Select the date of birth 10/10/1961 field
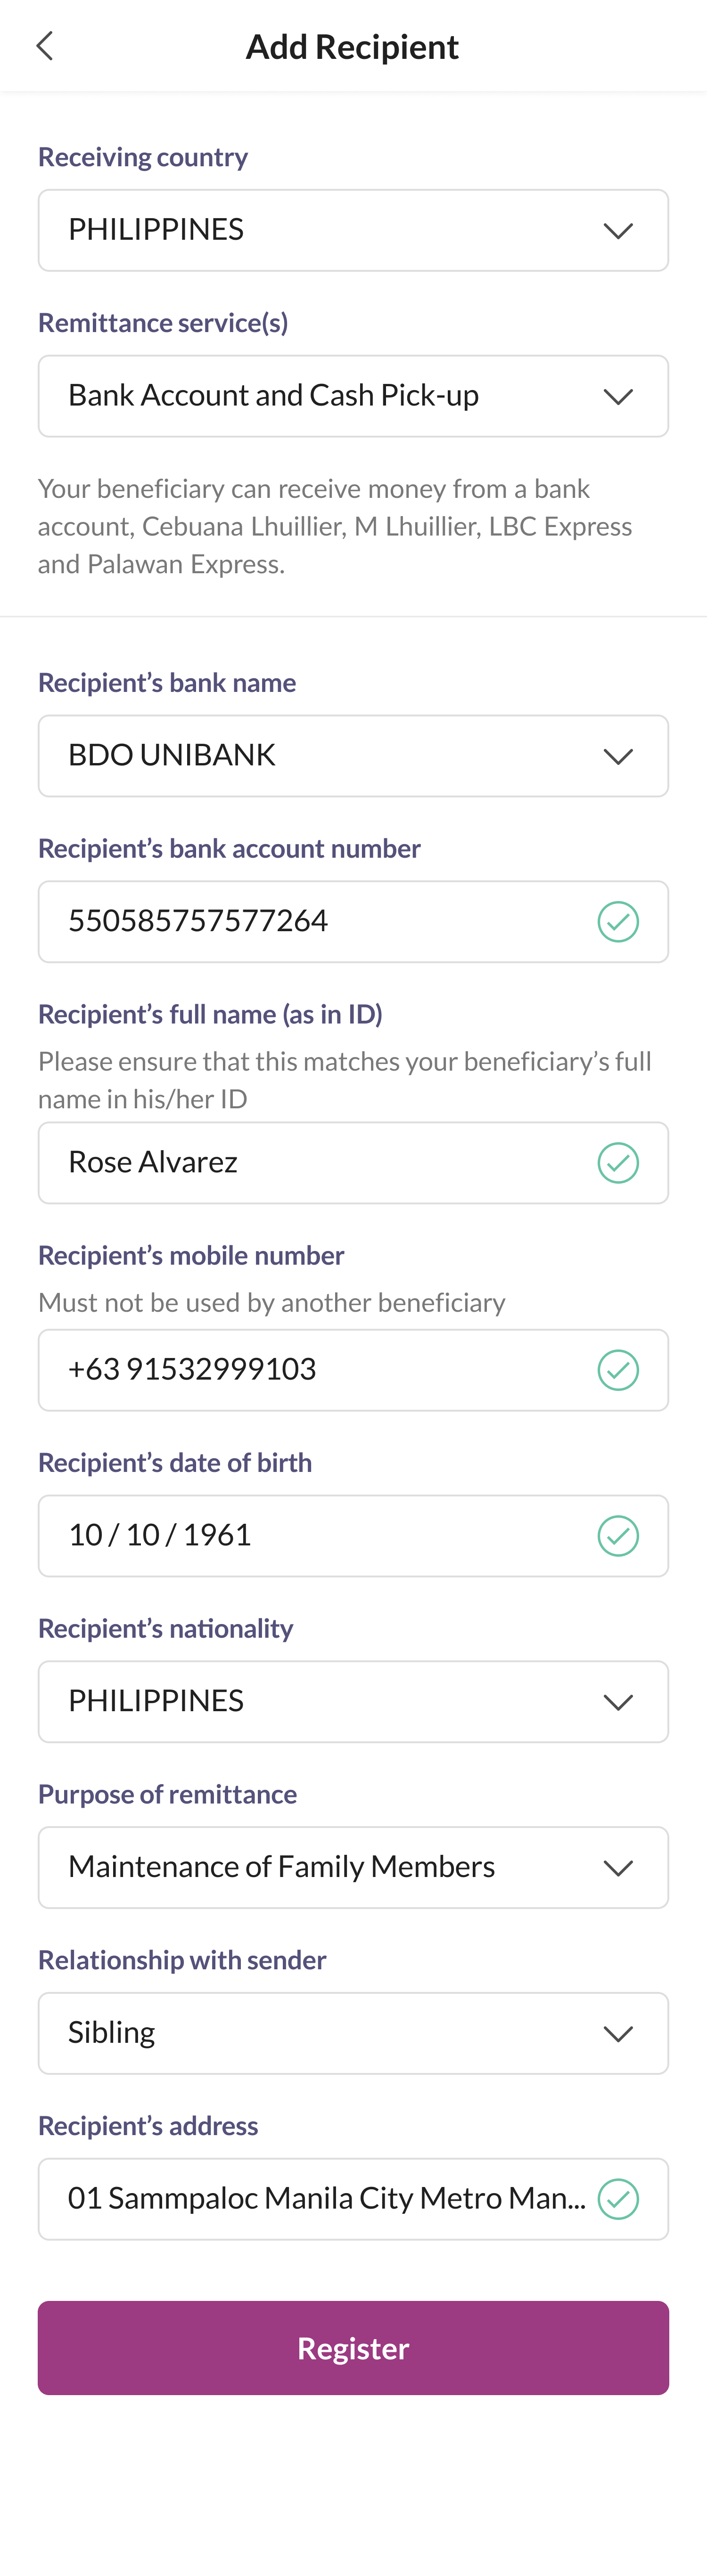The width and height of the screenshot is (707, 2576). [x=353, y=1536]
